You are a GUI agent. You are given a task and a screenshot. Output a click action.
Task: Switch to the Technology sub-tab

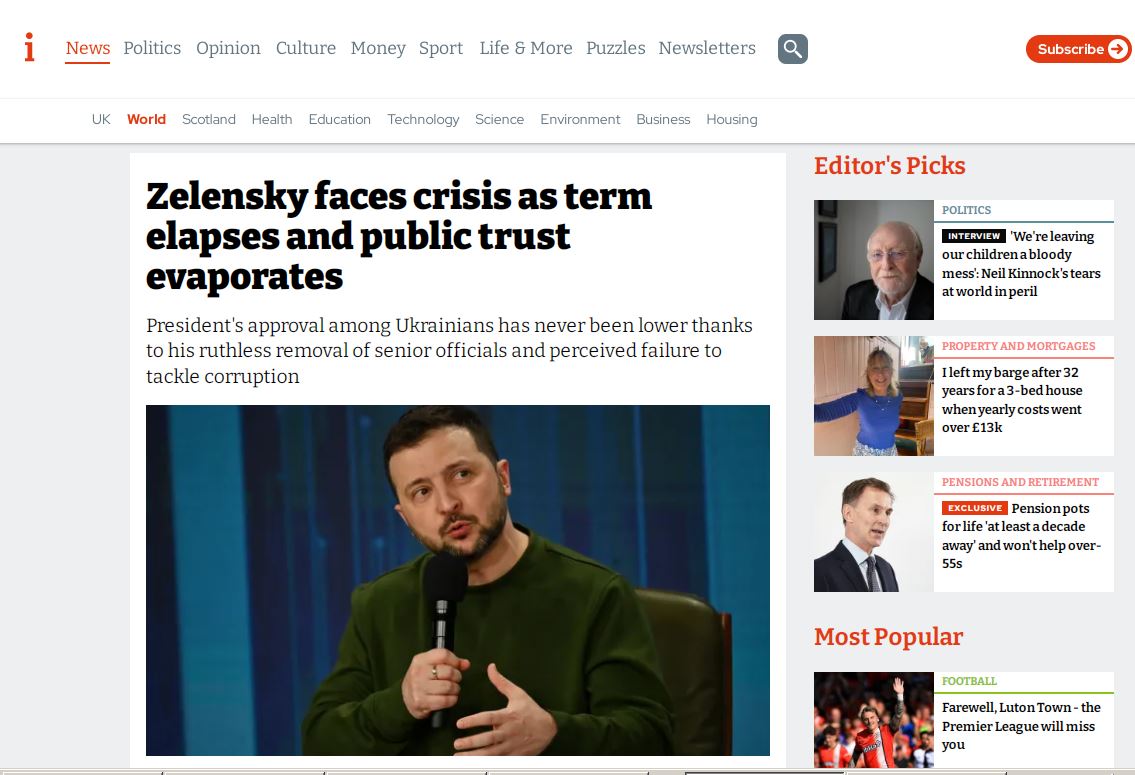click(x=423, y=119)
